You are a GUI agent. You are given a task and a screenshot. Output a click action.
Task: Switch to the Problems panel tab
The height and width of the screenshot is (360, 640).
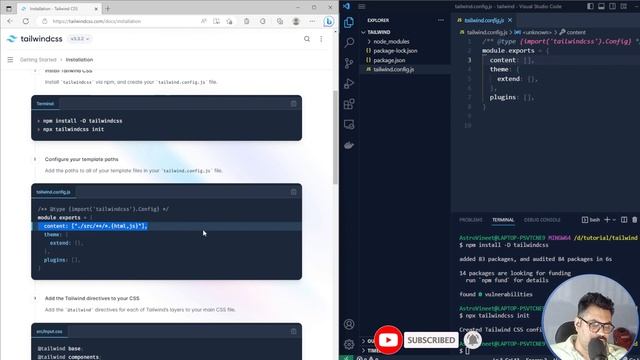(x=471, y=220)
